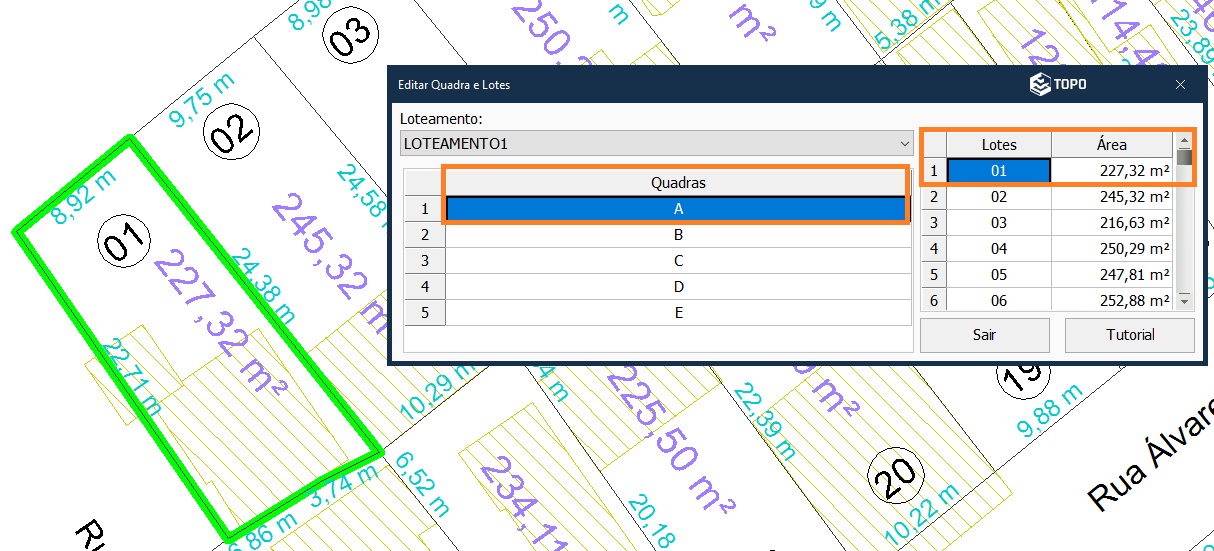Select lote 02 in Lotes column
This screenshot has height=551, width=1214.
[x=998, y=197]
